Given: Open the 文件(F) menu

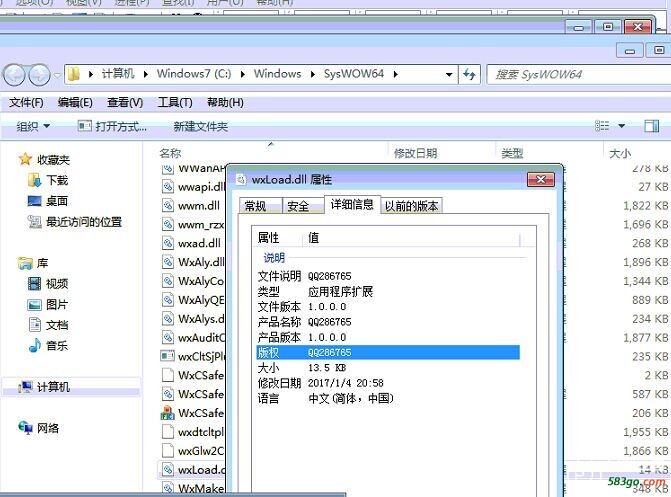Looking at the screenshot, I should coord(26,103).
